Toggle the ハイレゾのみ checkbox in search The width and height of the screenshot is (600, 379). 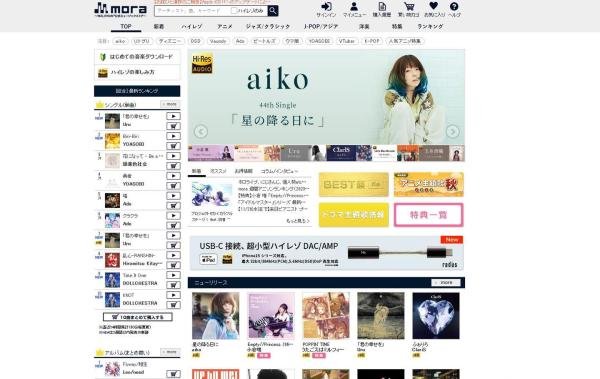pyautogui.click(x=234, y=11)
